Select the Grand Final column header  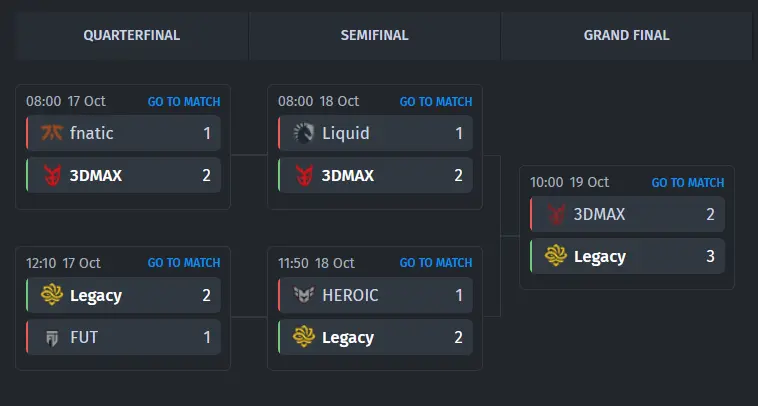point(626,36)
